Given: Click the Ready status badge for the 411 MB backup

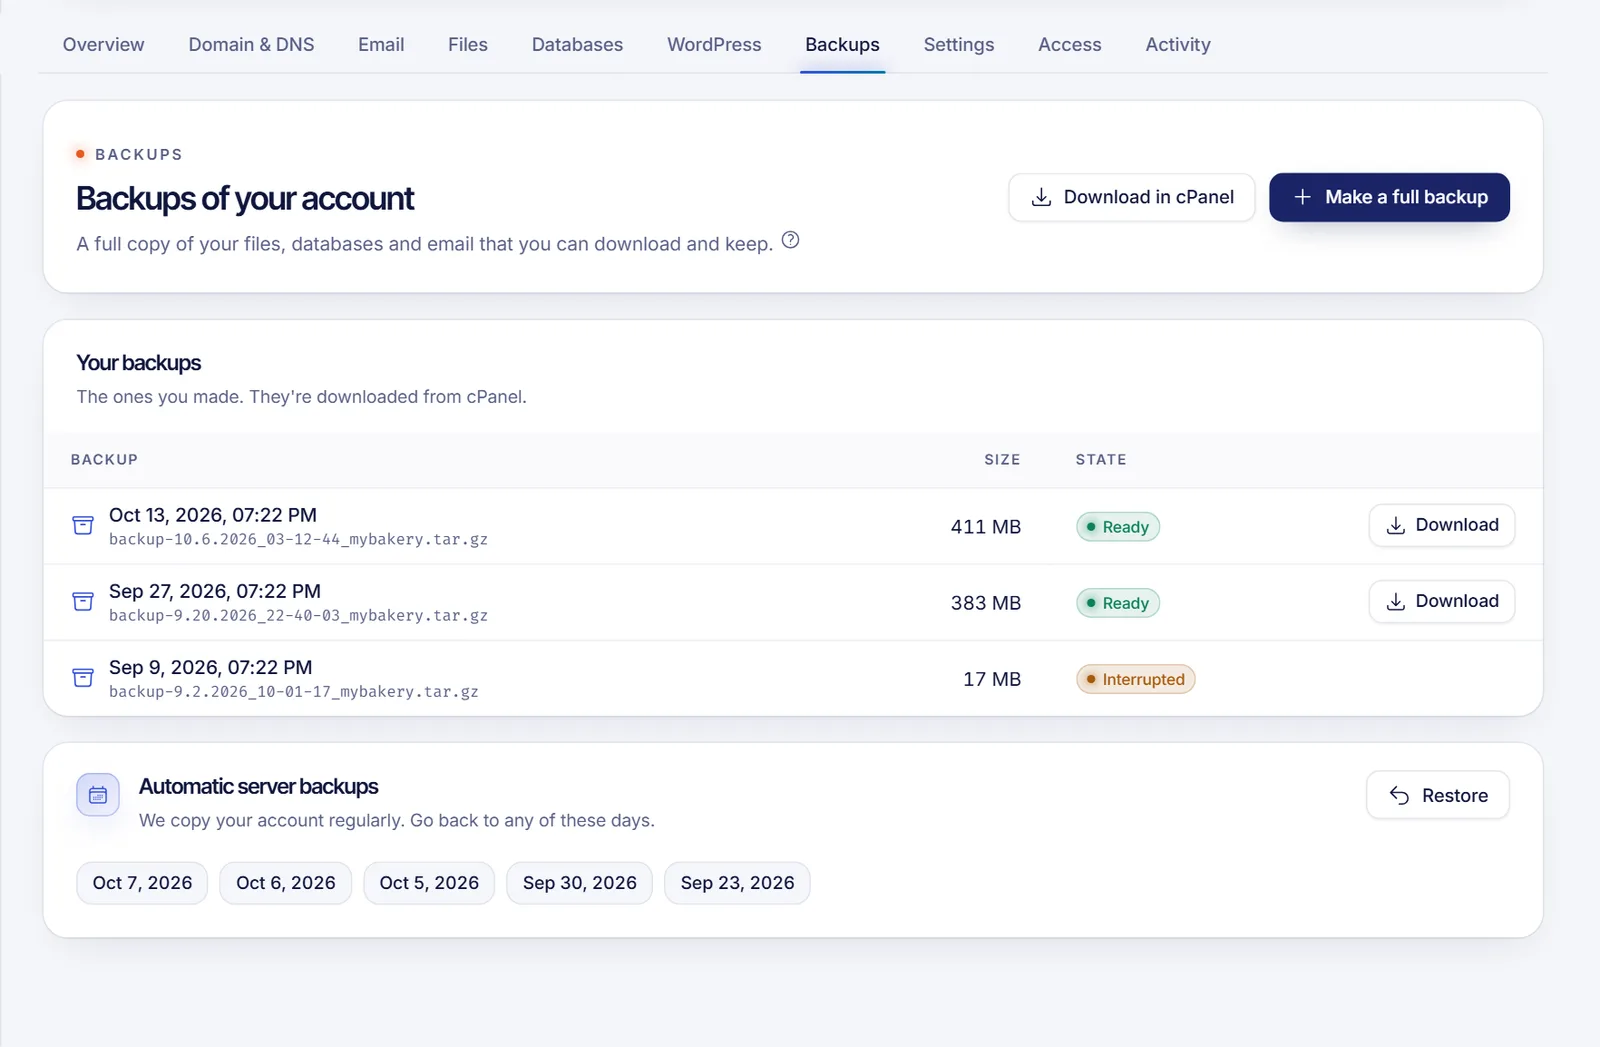Looking at the screenshot, I should (x=1117, y=527).
